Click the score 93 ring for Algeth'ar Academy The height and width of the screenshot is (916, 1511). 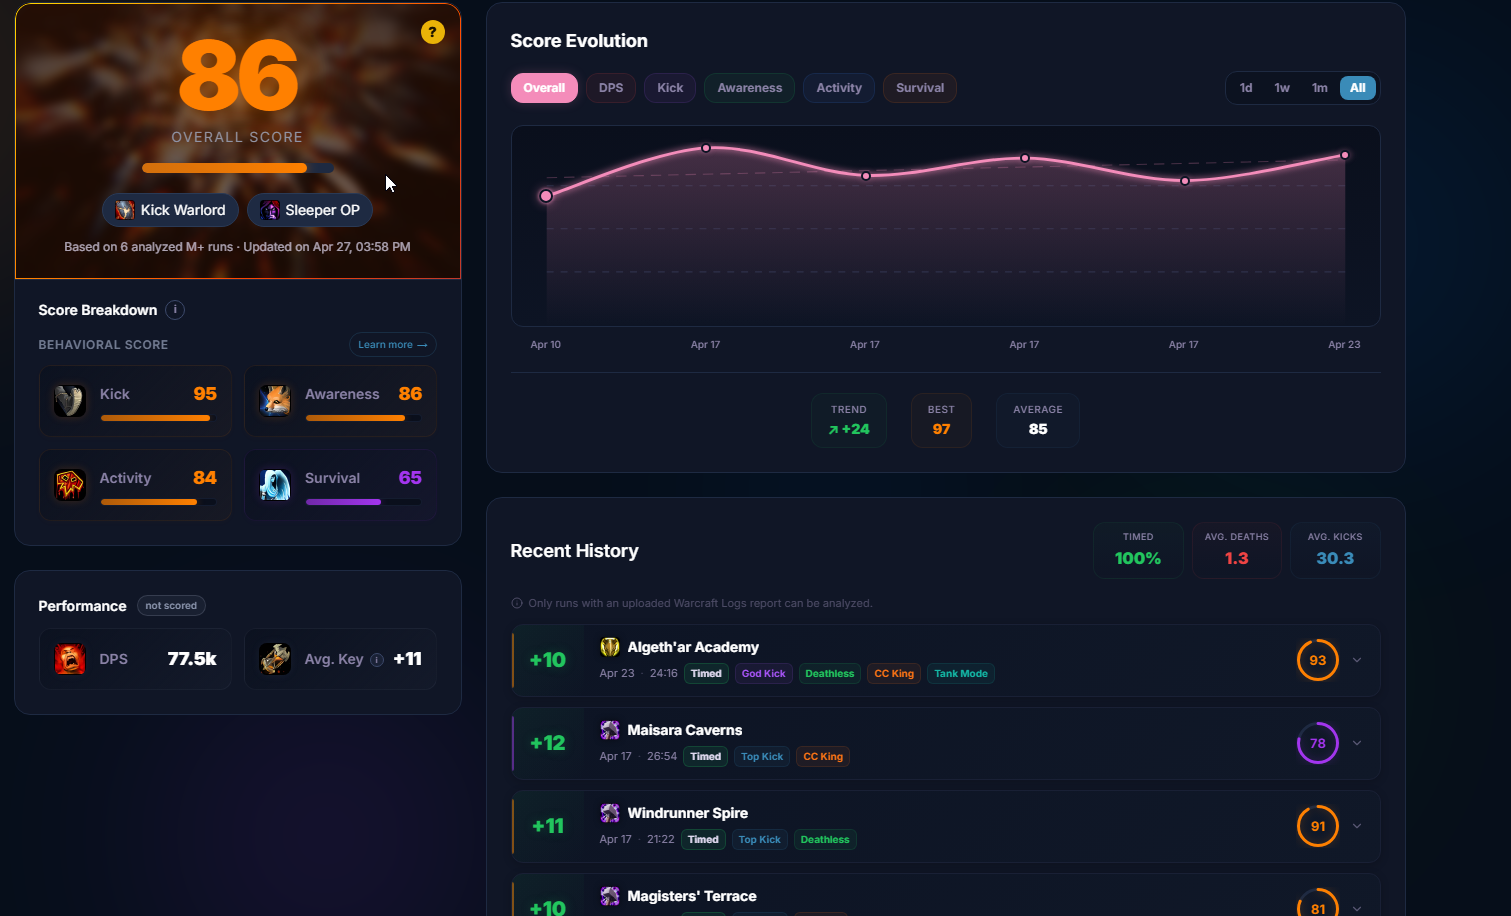[x=1318, y=660]
